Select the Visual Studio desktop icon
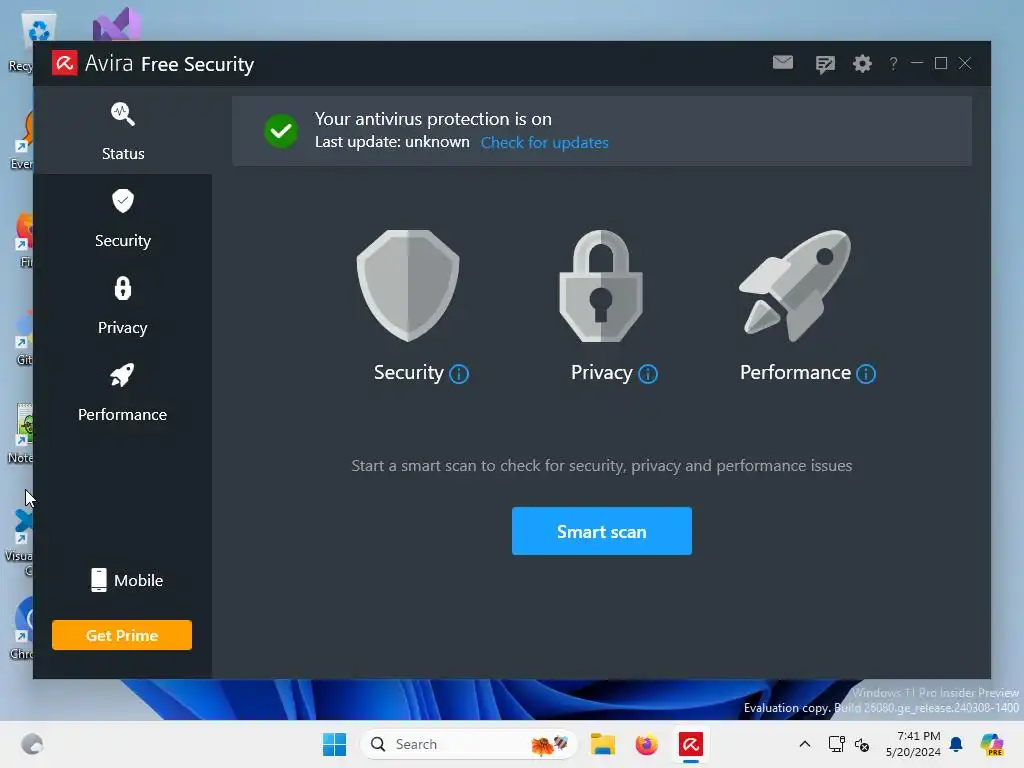 117,25
